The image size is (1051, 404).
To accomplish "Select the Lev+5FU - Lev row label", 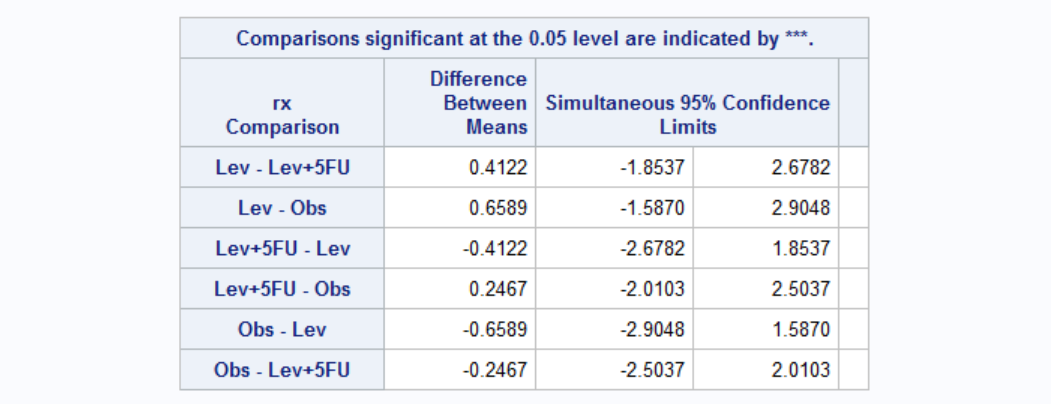I will (282, 248).
